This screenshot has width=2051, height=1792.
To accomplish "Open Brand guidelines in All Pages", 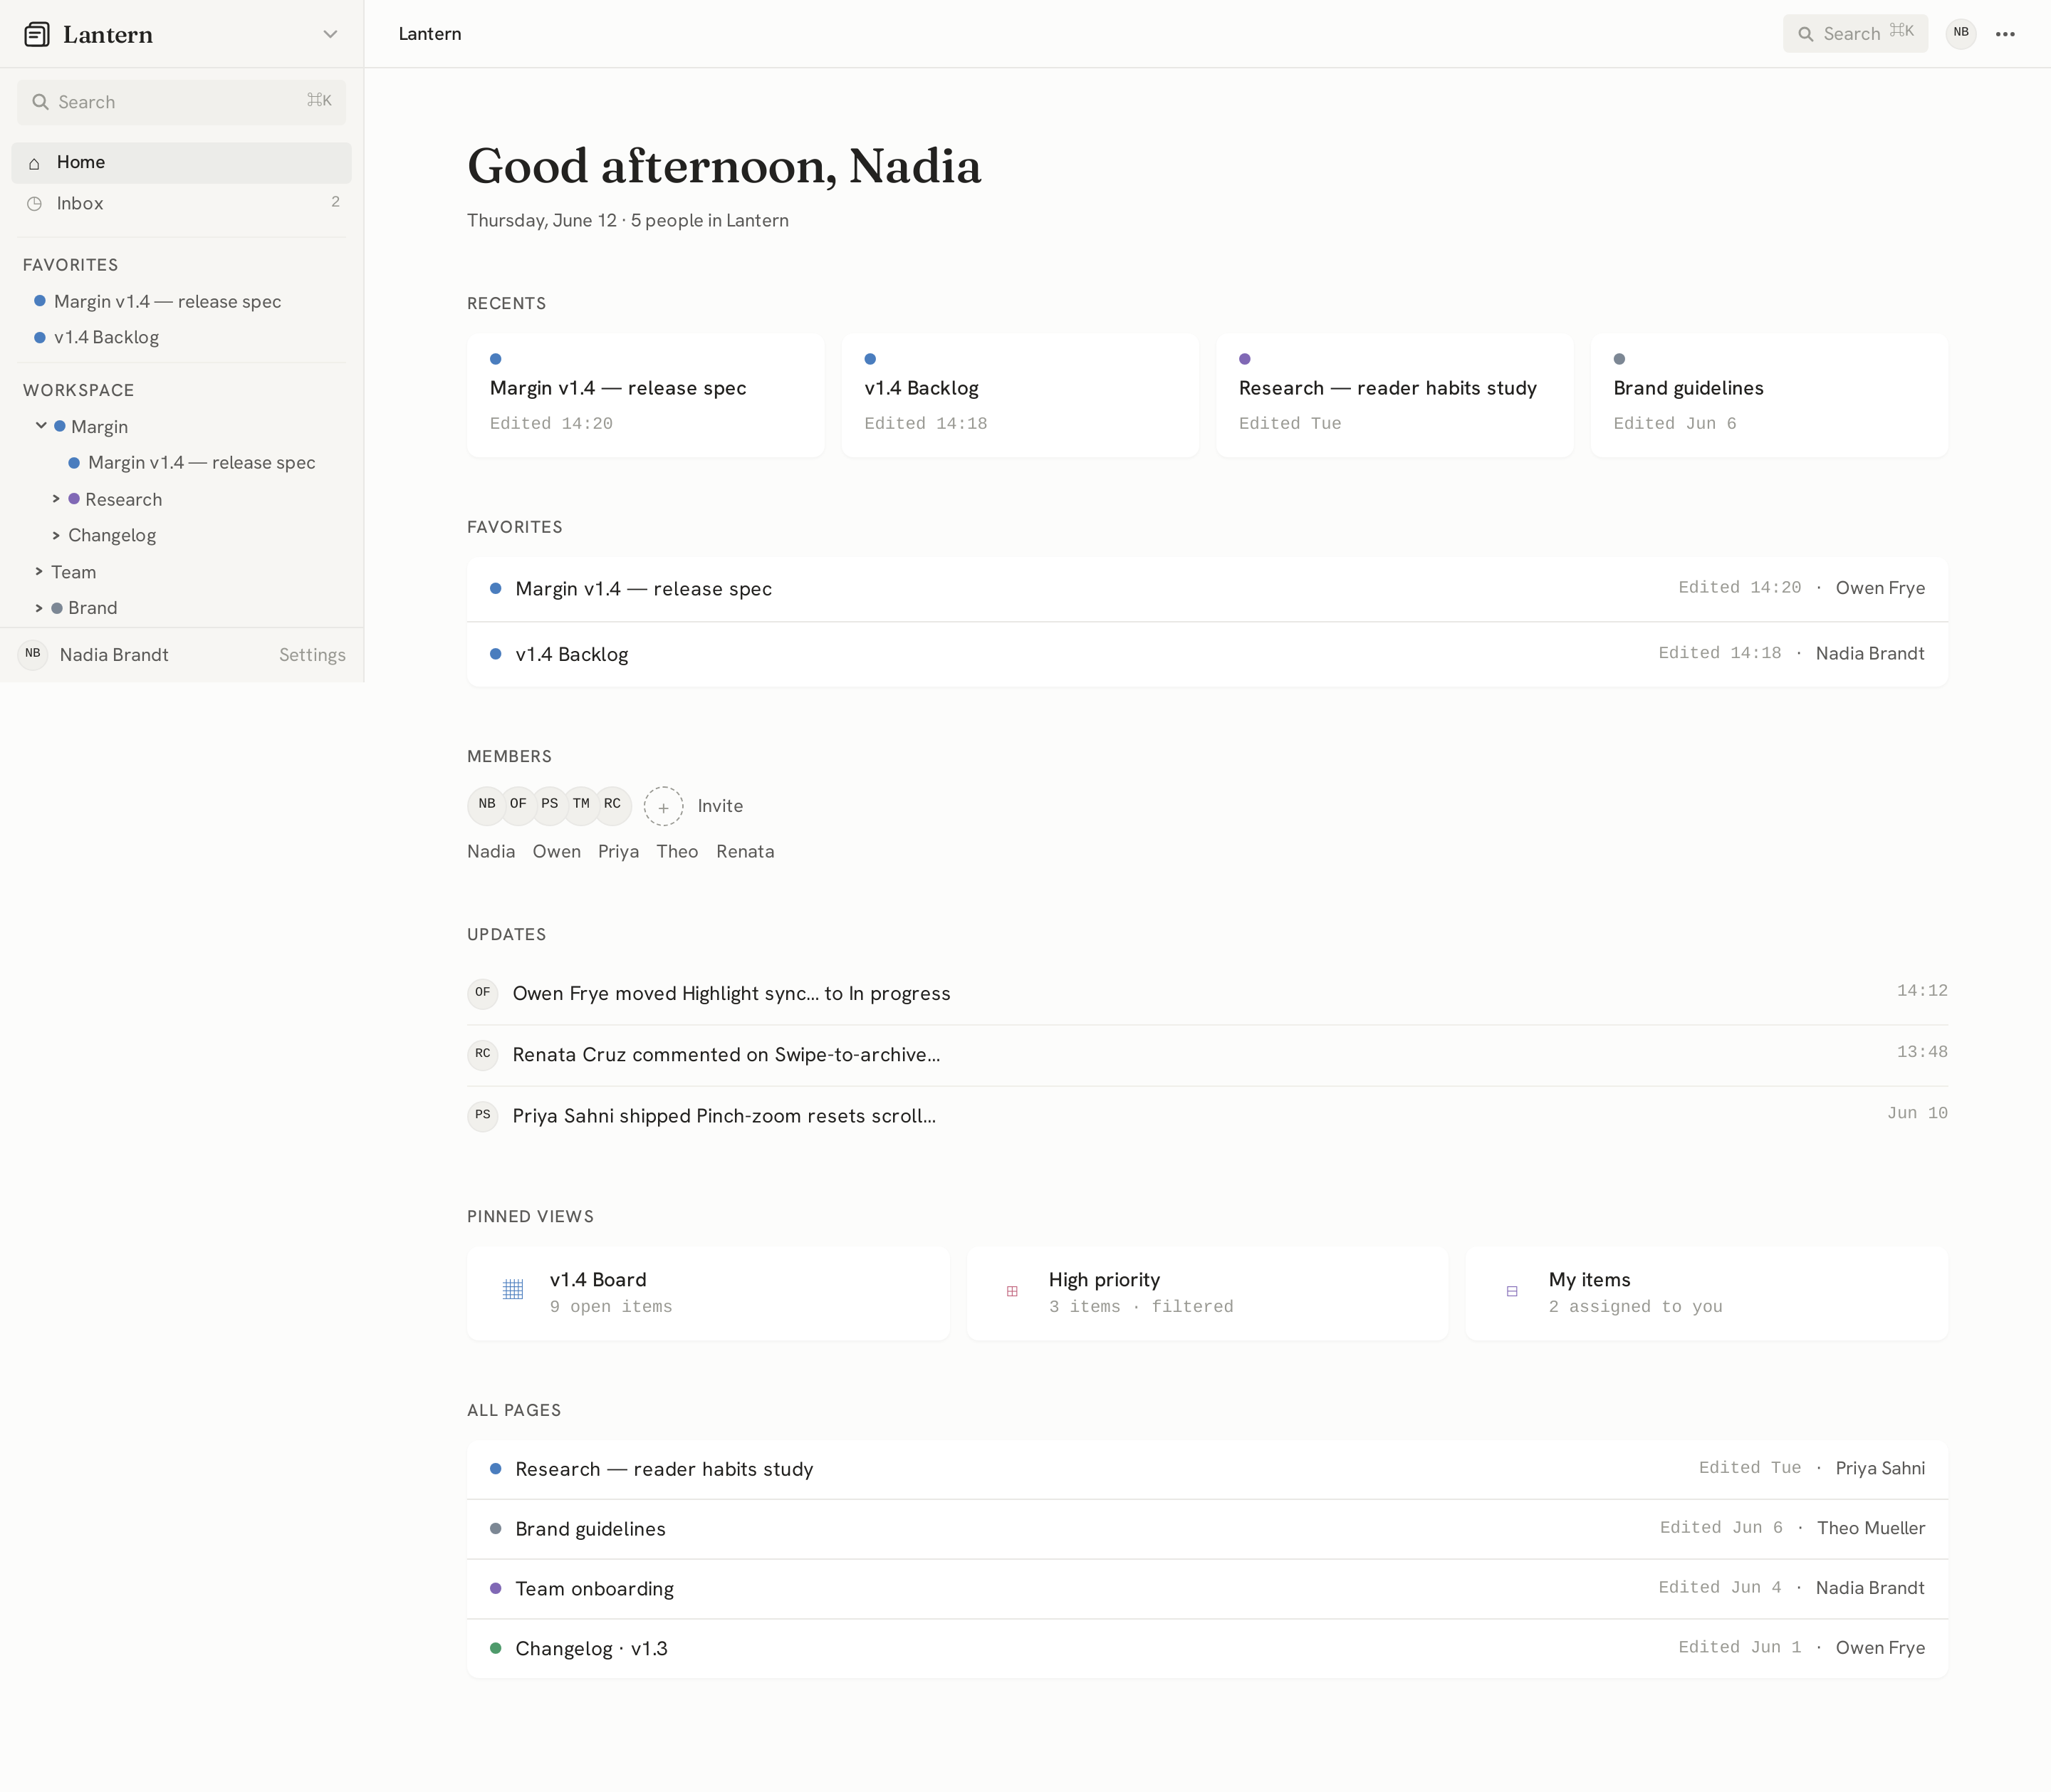I will tap(1207, 1529).
